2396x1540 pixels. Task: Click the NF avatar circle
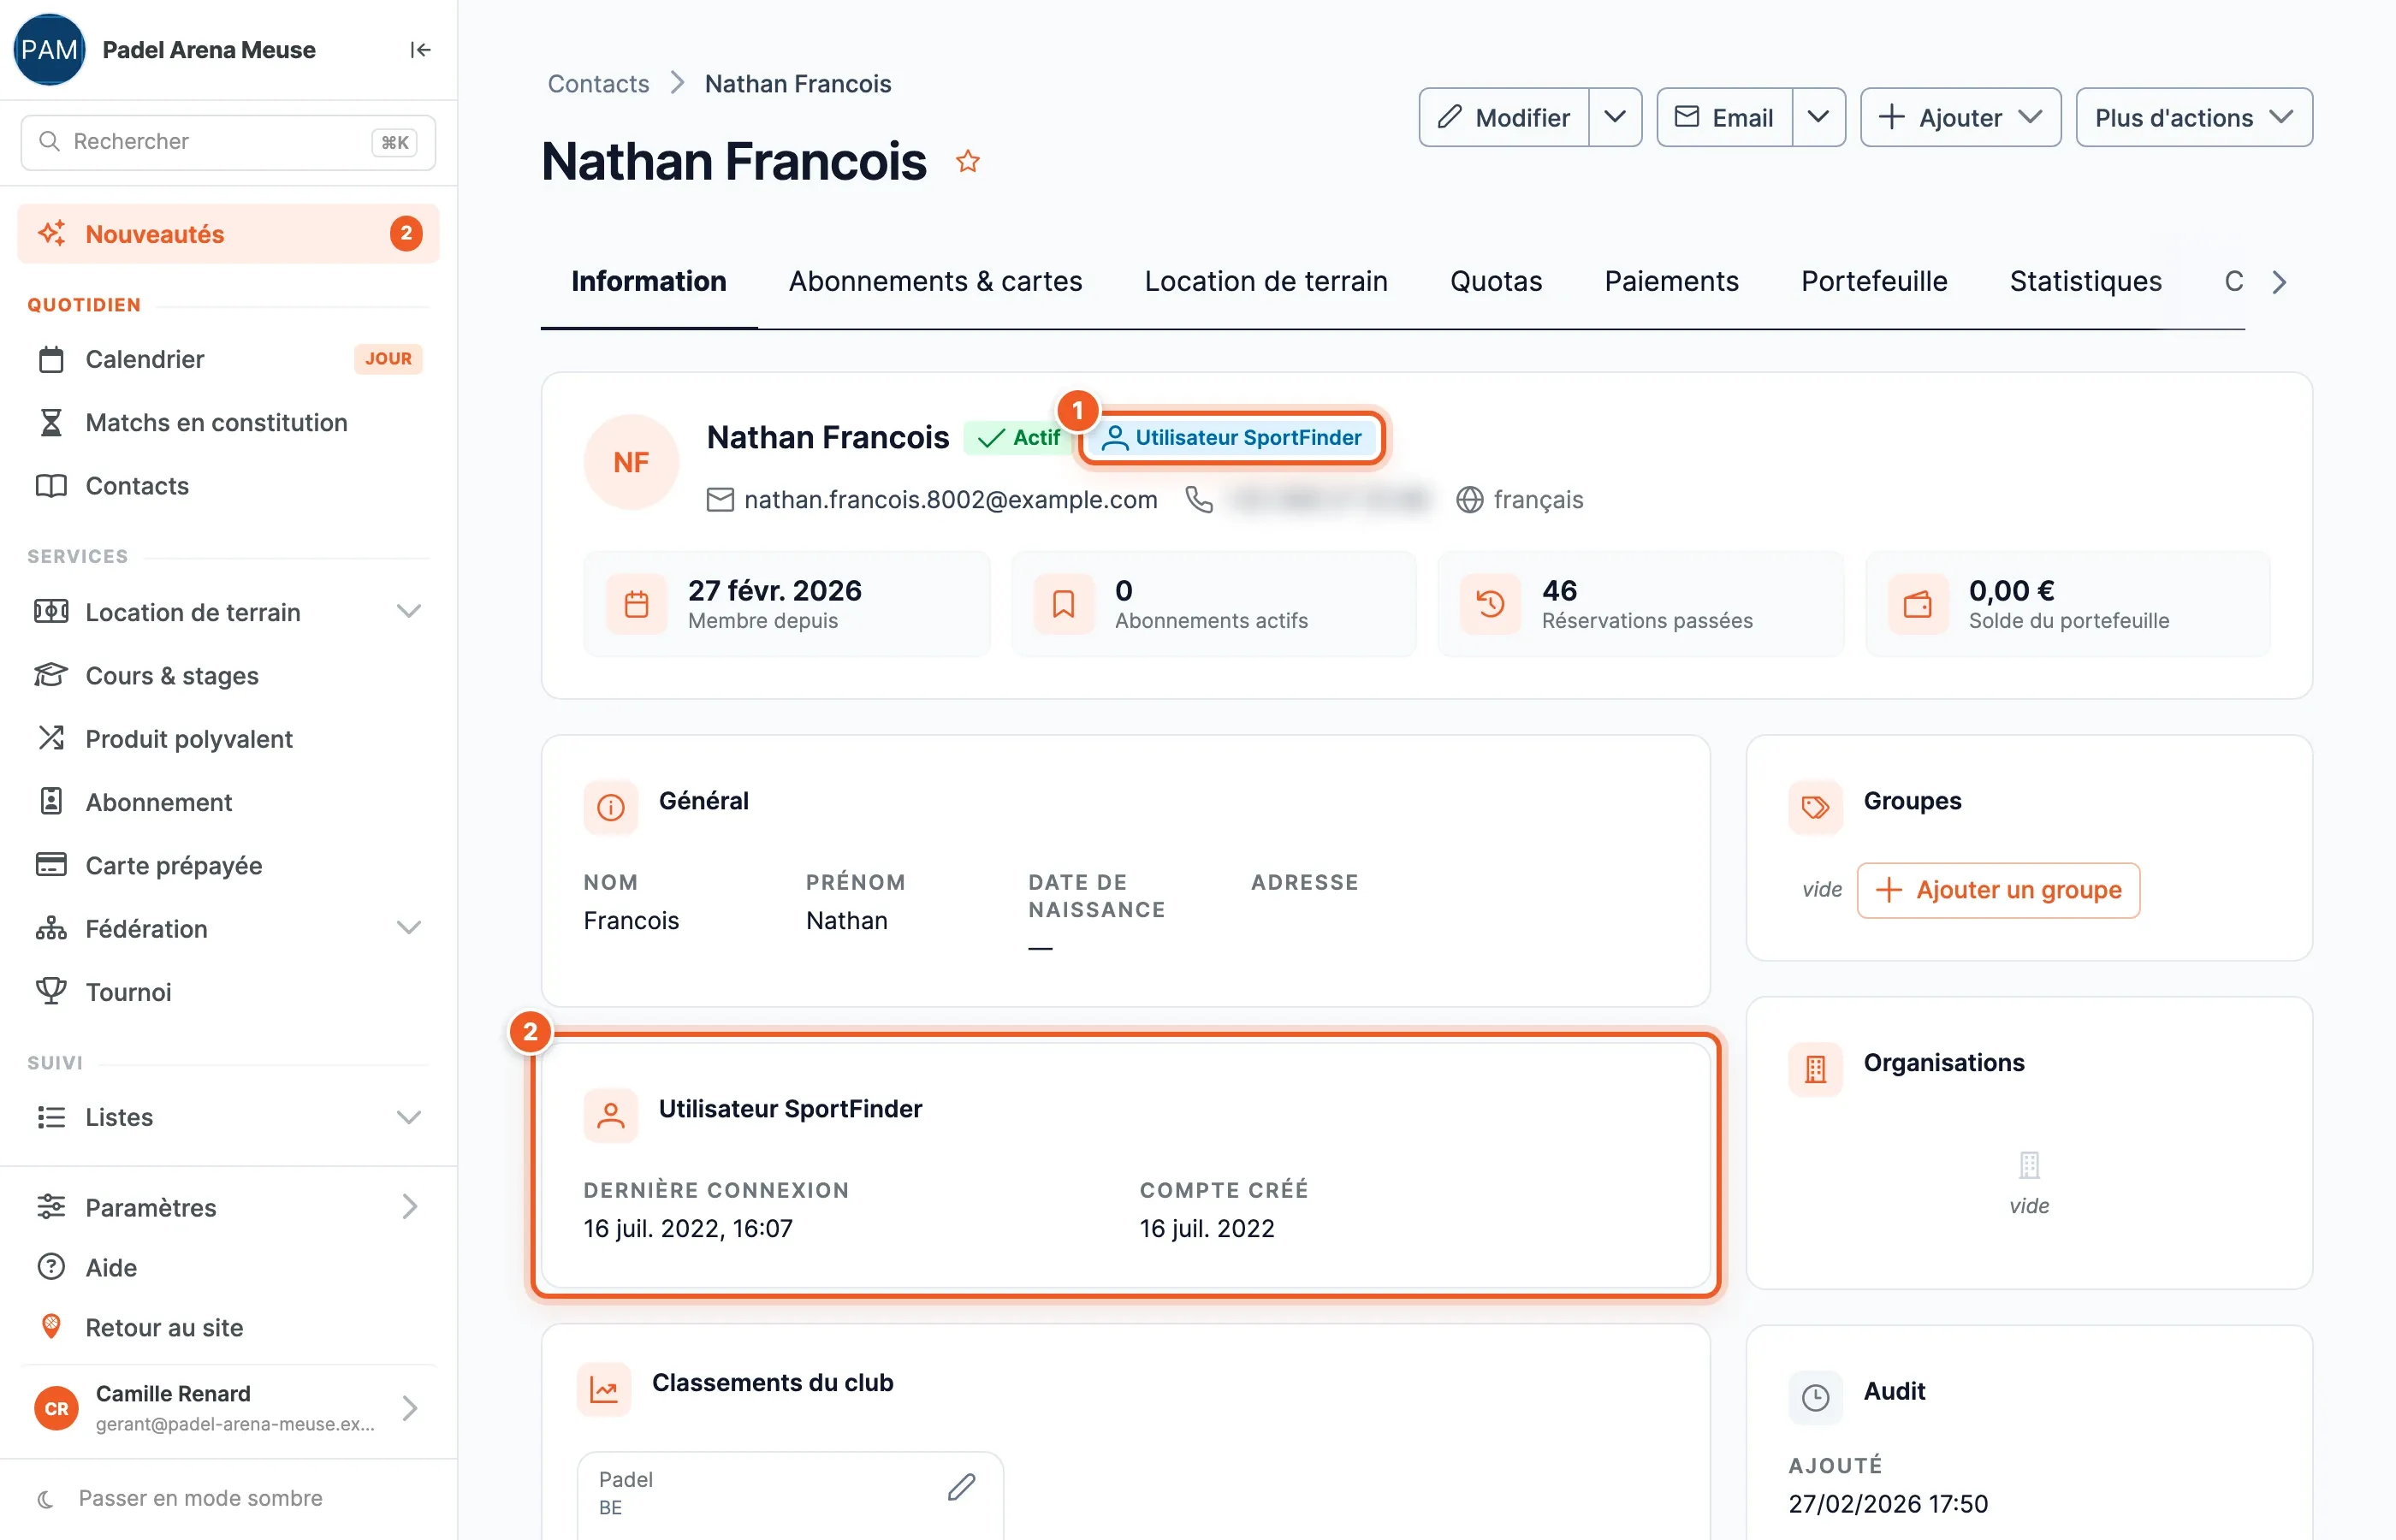631,462
